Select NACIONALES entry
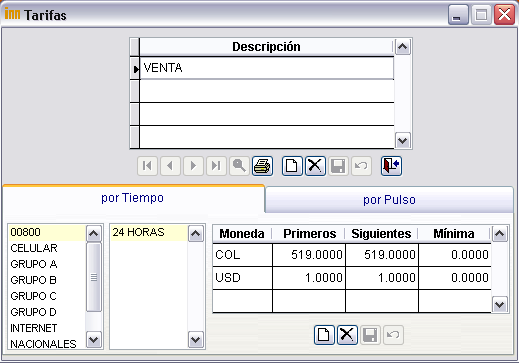This screenshot has height=363, width=519. (x=47, y=343)
